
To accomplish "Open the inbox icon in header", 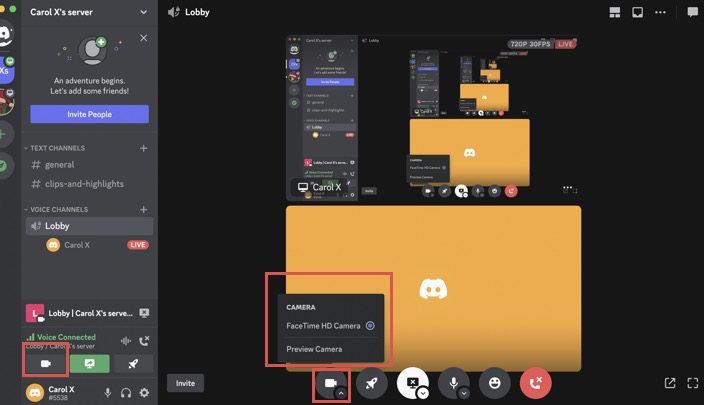I will (x=638, y=13).
